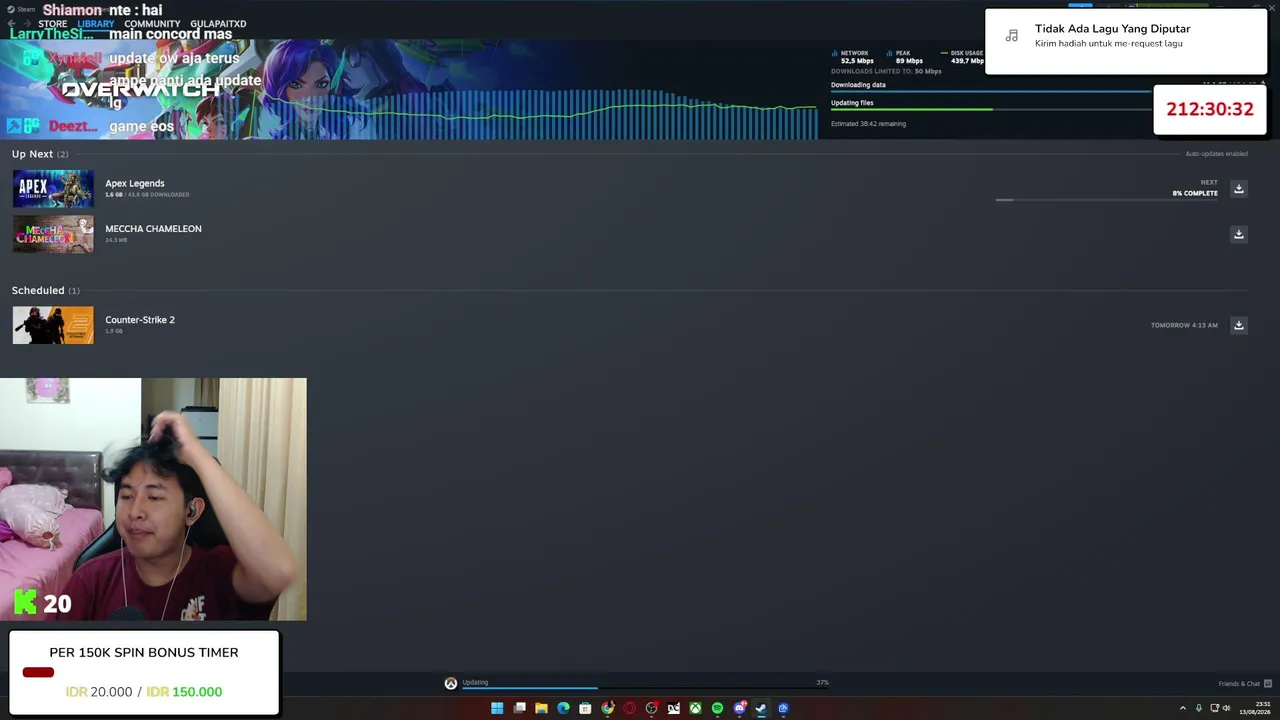Screen dimensions: 1280x720
Task: Select the Apex Legends thumbnail
Action: [x=53, y=189]
